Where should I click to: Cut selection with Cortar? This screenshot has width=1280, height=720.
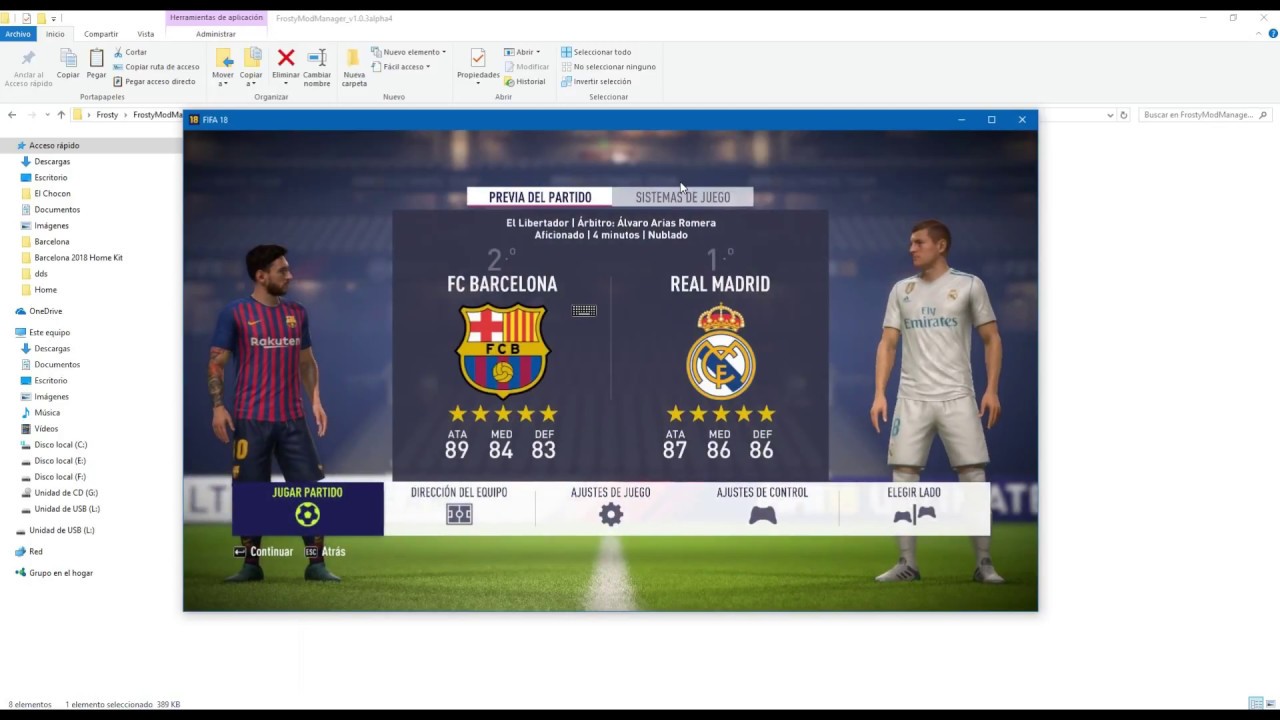[x=130, y=52]
